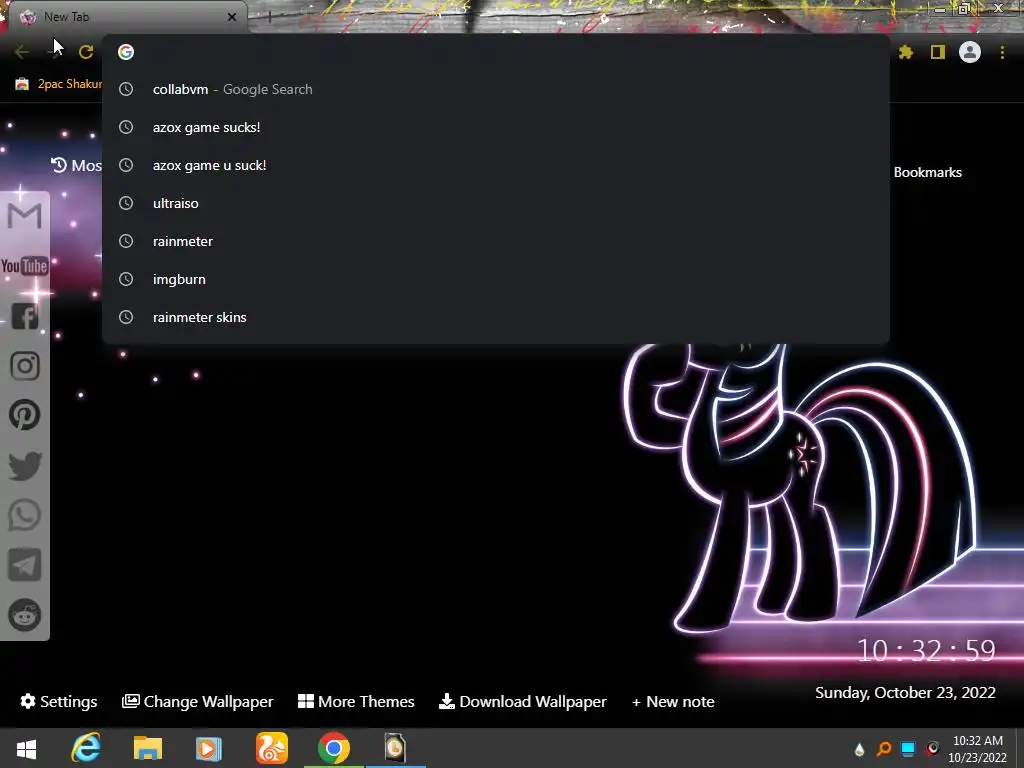Viewport: 1024px width, 768px height.
Task: Close the New Tab tab
Action: 232,17
